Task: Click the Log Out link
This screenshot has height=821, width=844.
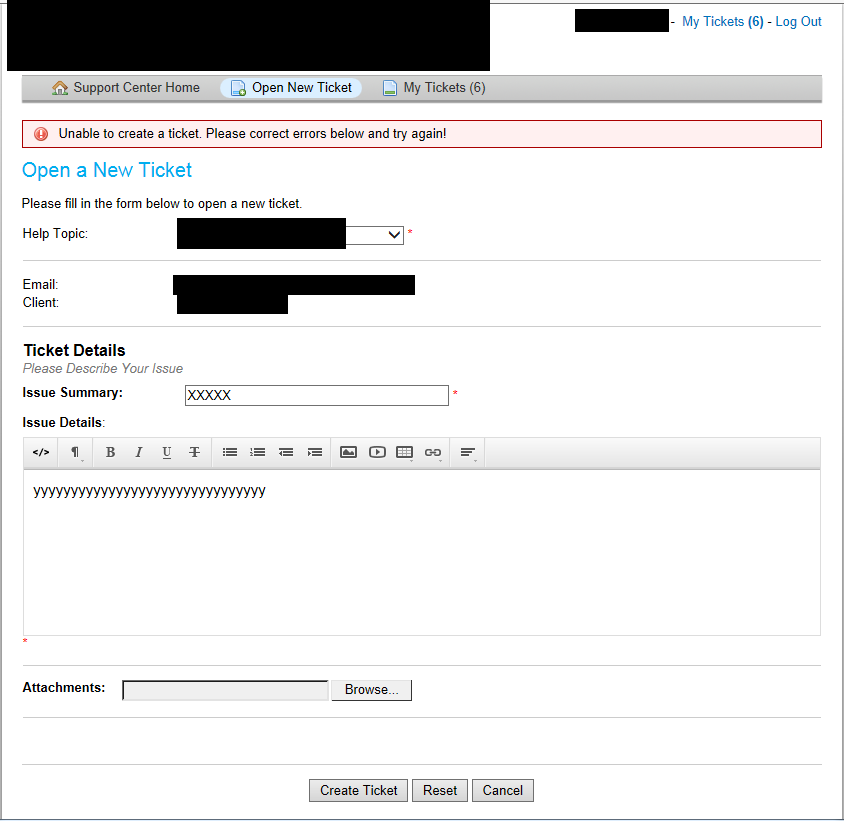Action: (x=798, y=22)
